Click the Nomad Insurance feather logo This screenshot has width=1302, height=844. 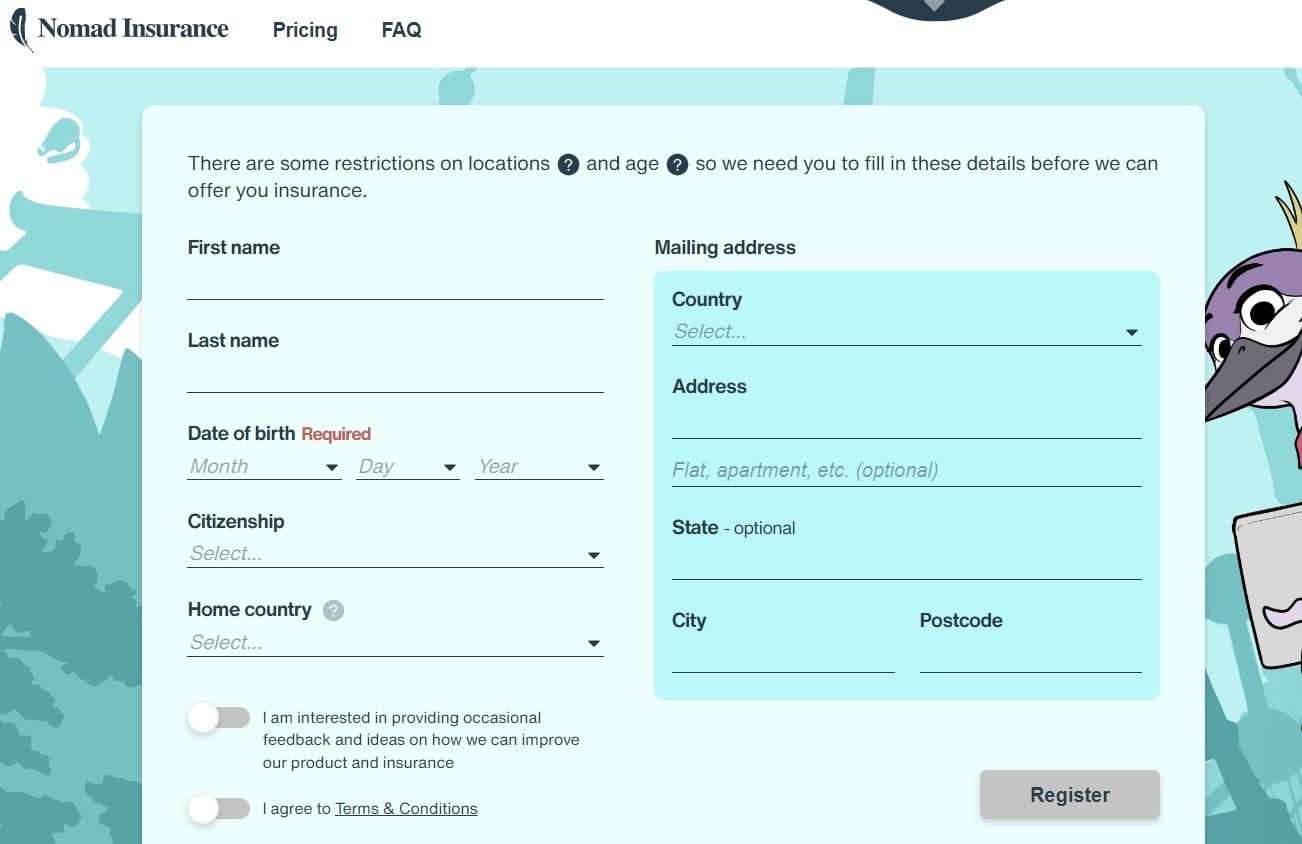point(20,29)
